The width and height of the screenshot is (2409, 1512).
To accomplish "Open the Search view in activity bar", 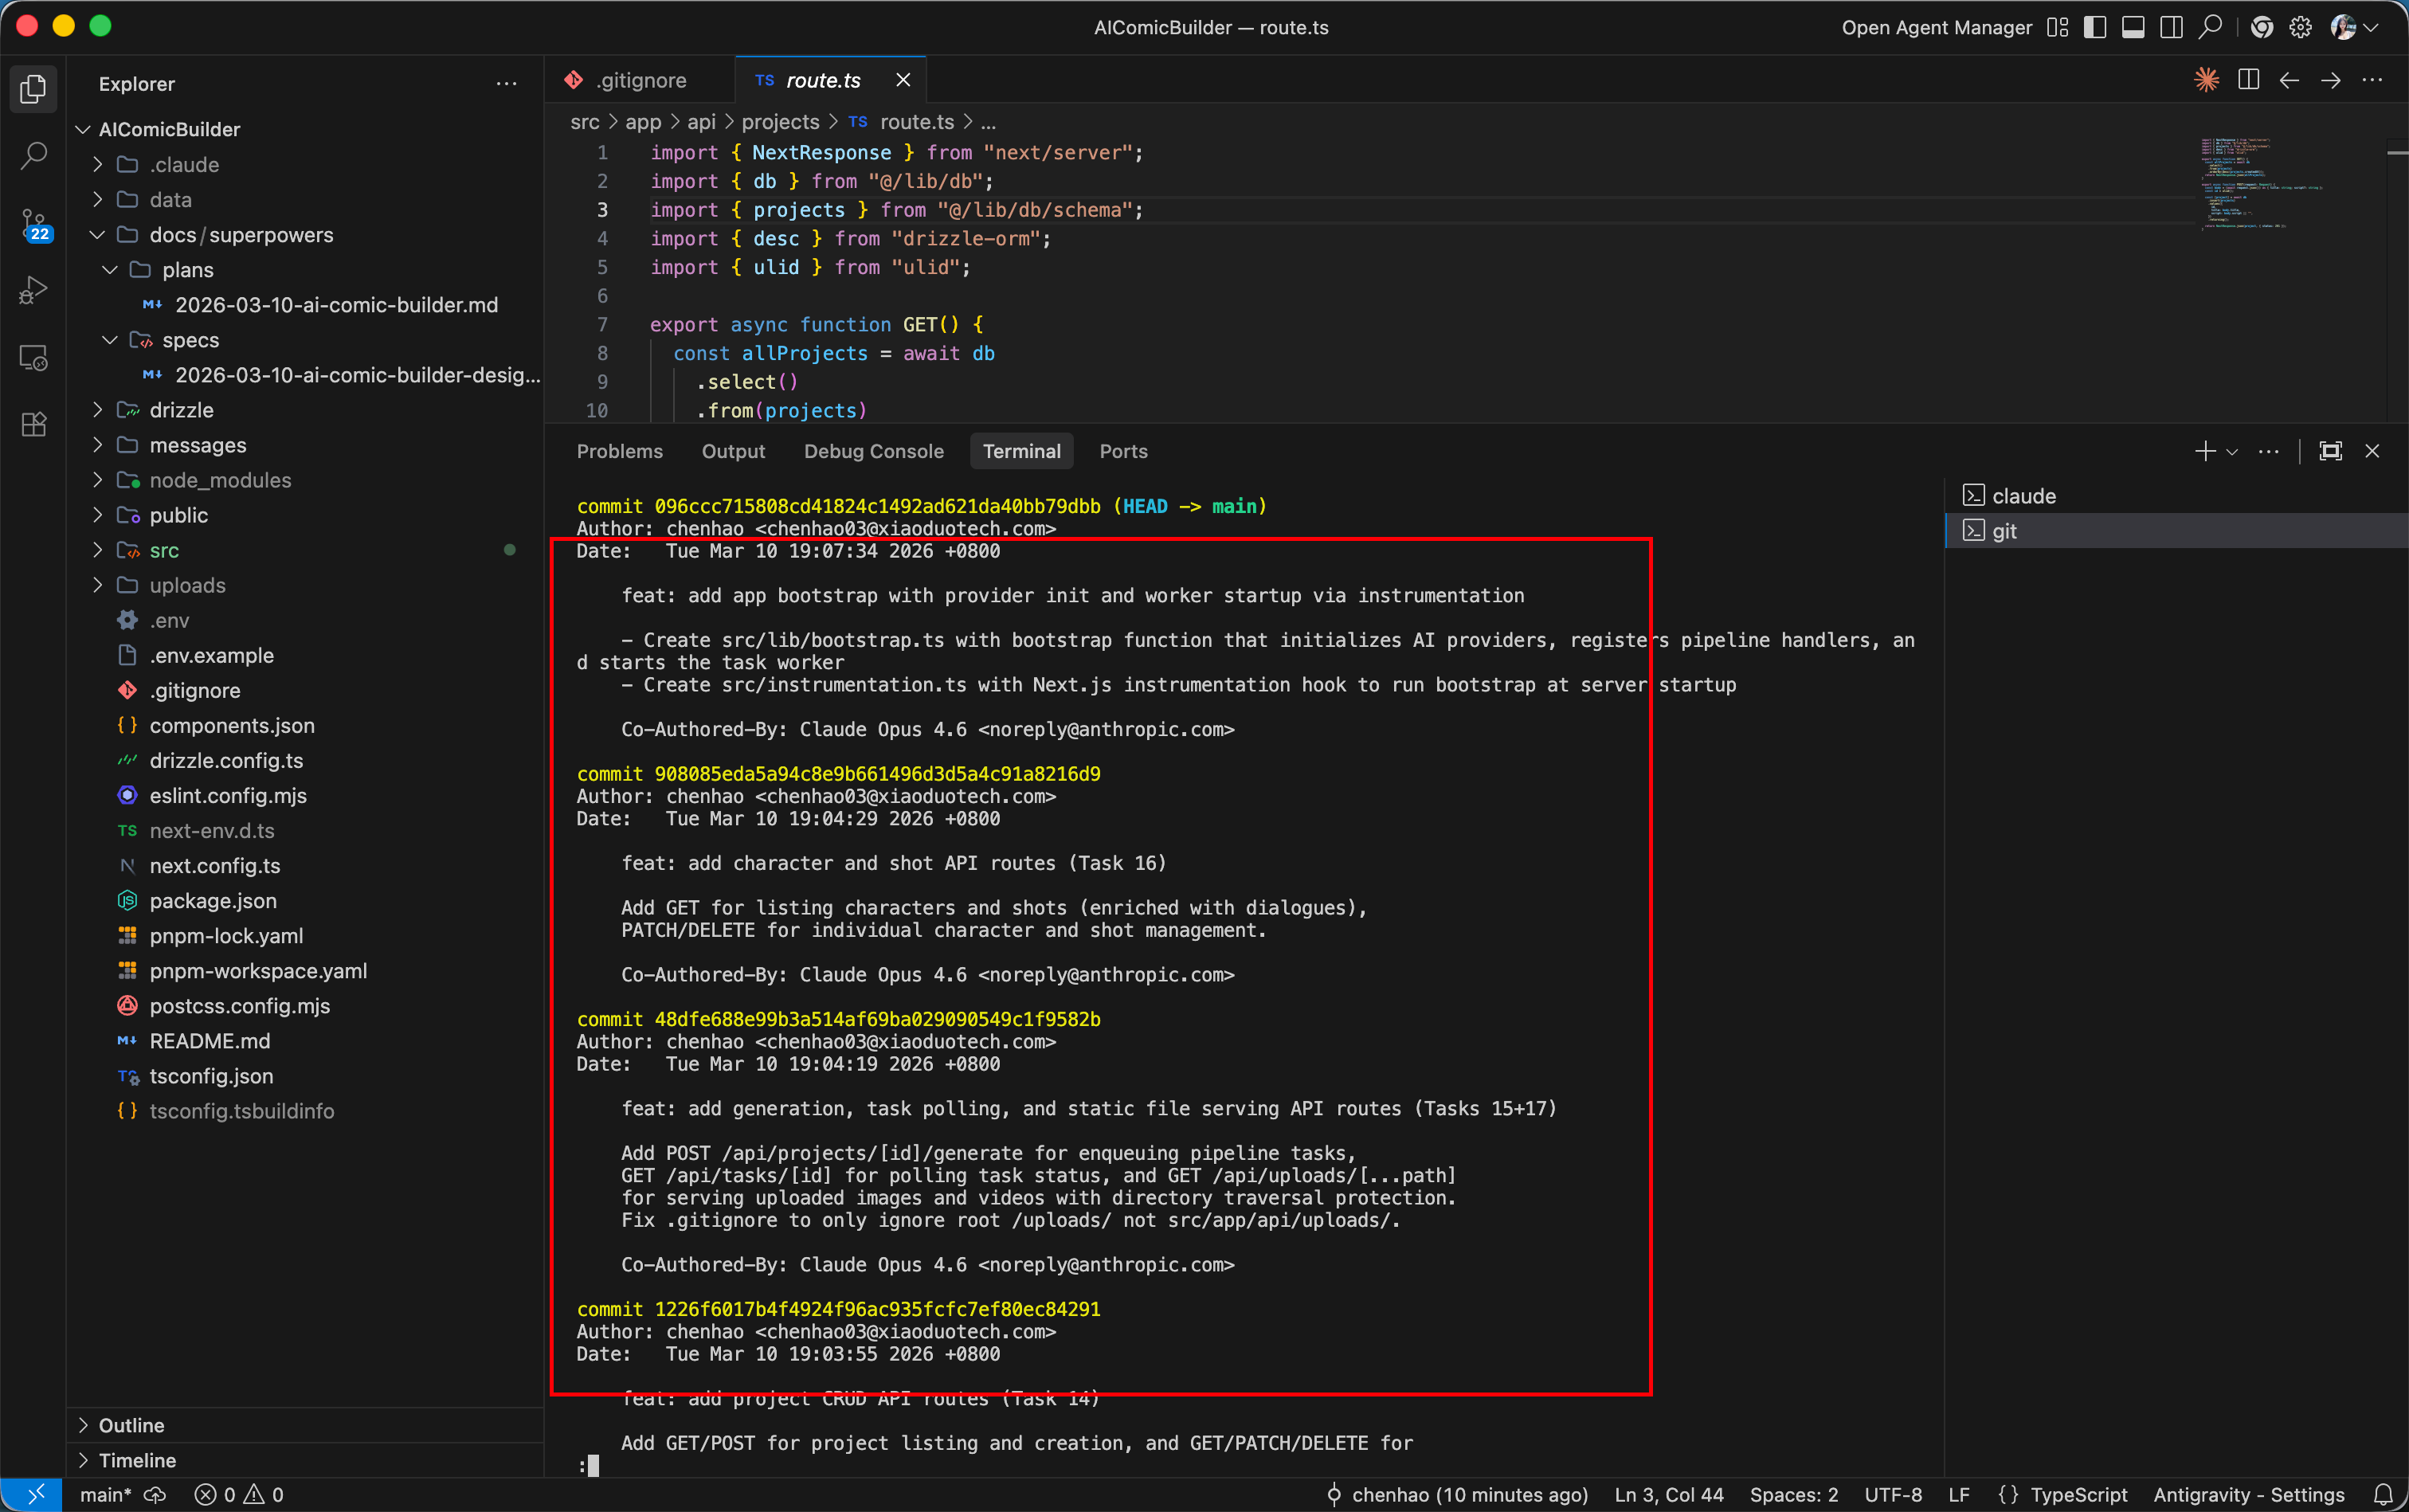I will (x=33, y=156).
